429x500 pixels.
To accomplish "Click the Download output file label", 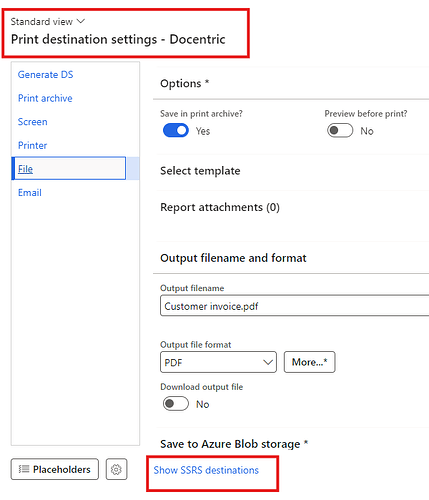I will click(201, 387).
